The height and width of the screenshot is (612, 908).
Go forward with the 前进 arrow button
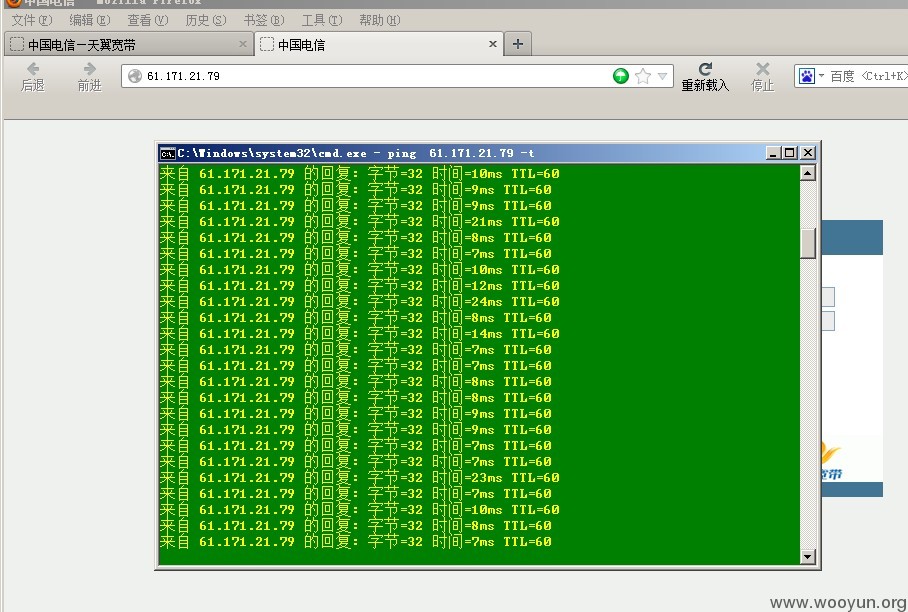click(x=89, y=76)
